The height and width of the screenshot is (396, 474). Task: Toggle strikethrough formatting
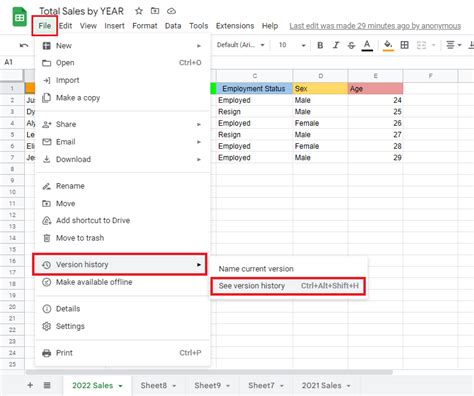(x=351, y=45)
